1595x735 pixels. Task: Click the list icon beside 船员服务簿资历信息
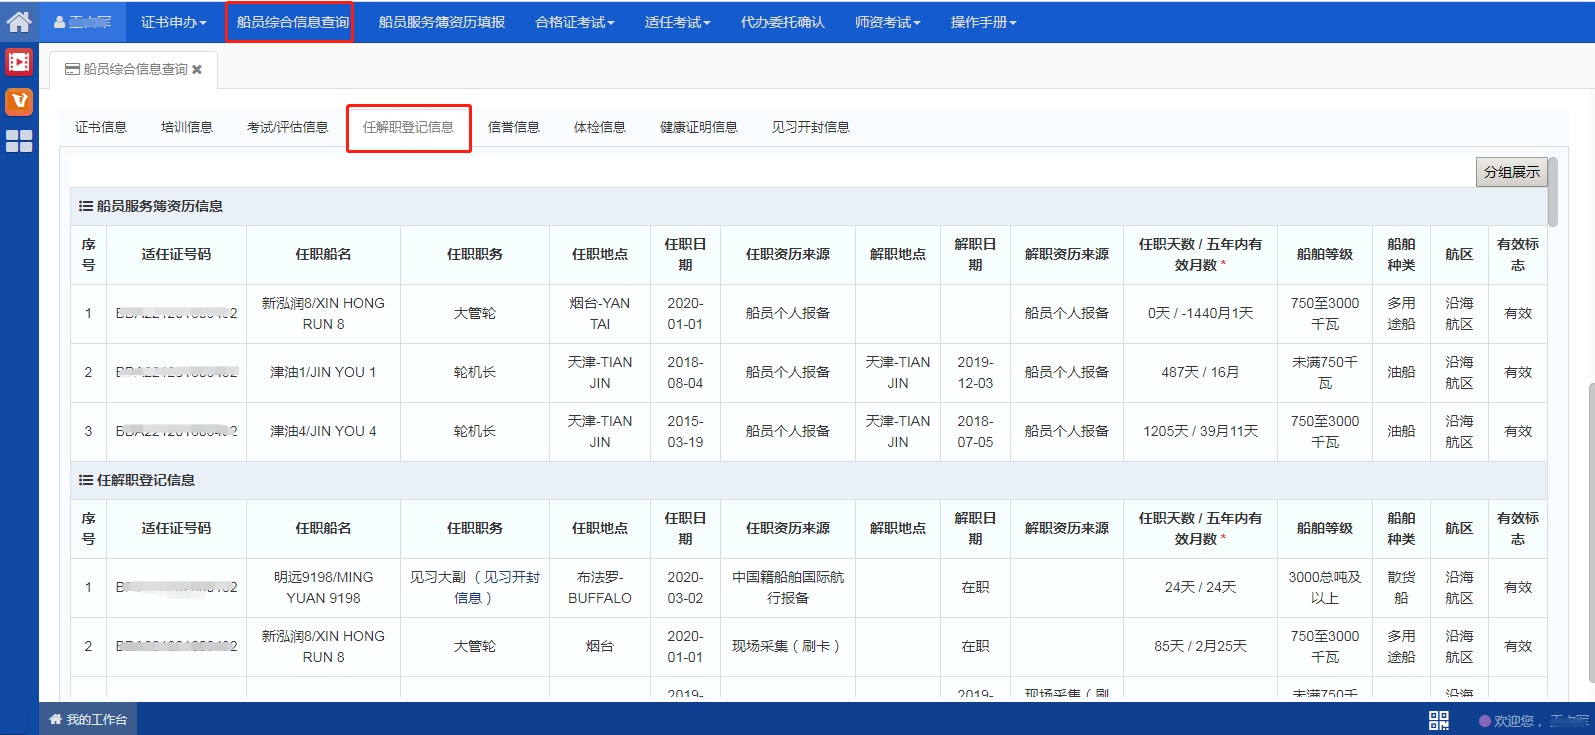click(x=86, y=206)
